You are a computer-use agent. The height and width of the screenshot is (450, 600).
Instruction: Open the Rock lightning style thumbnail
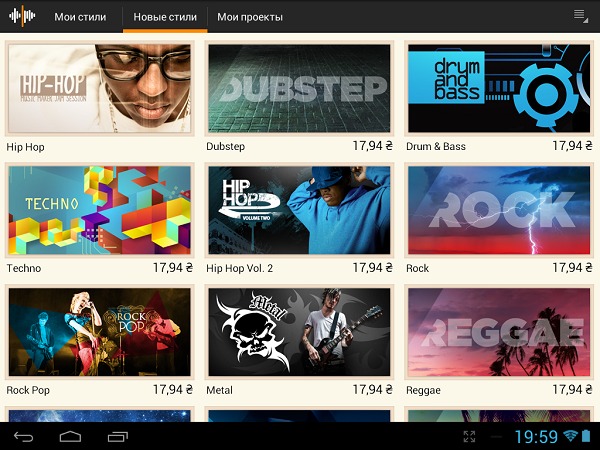[499, 210]
